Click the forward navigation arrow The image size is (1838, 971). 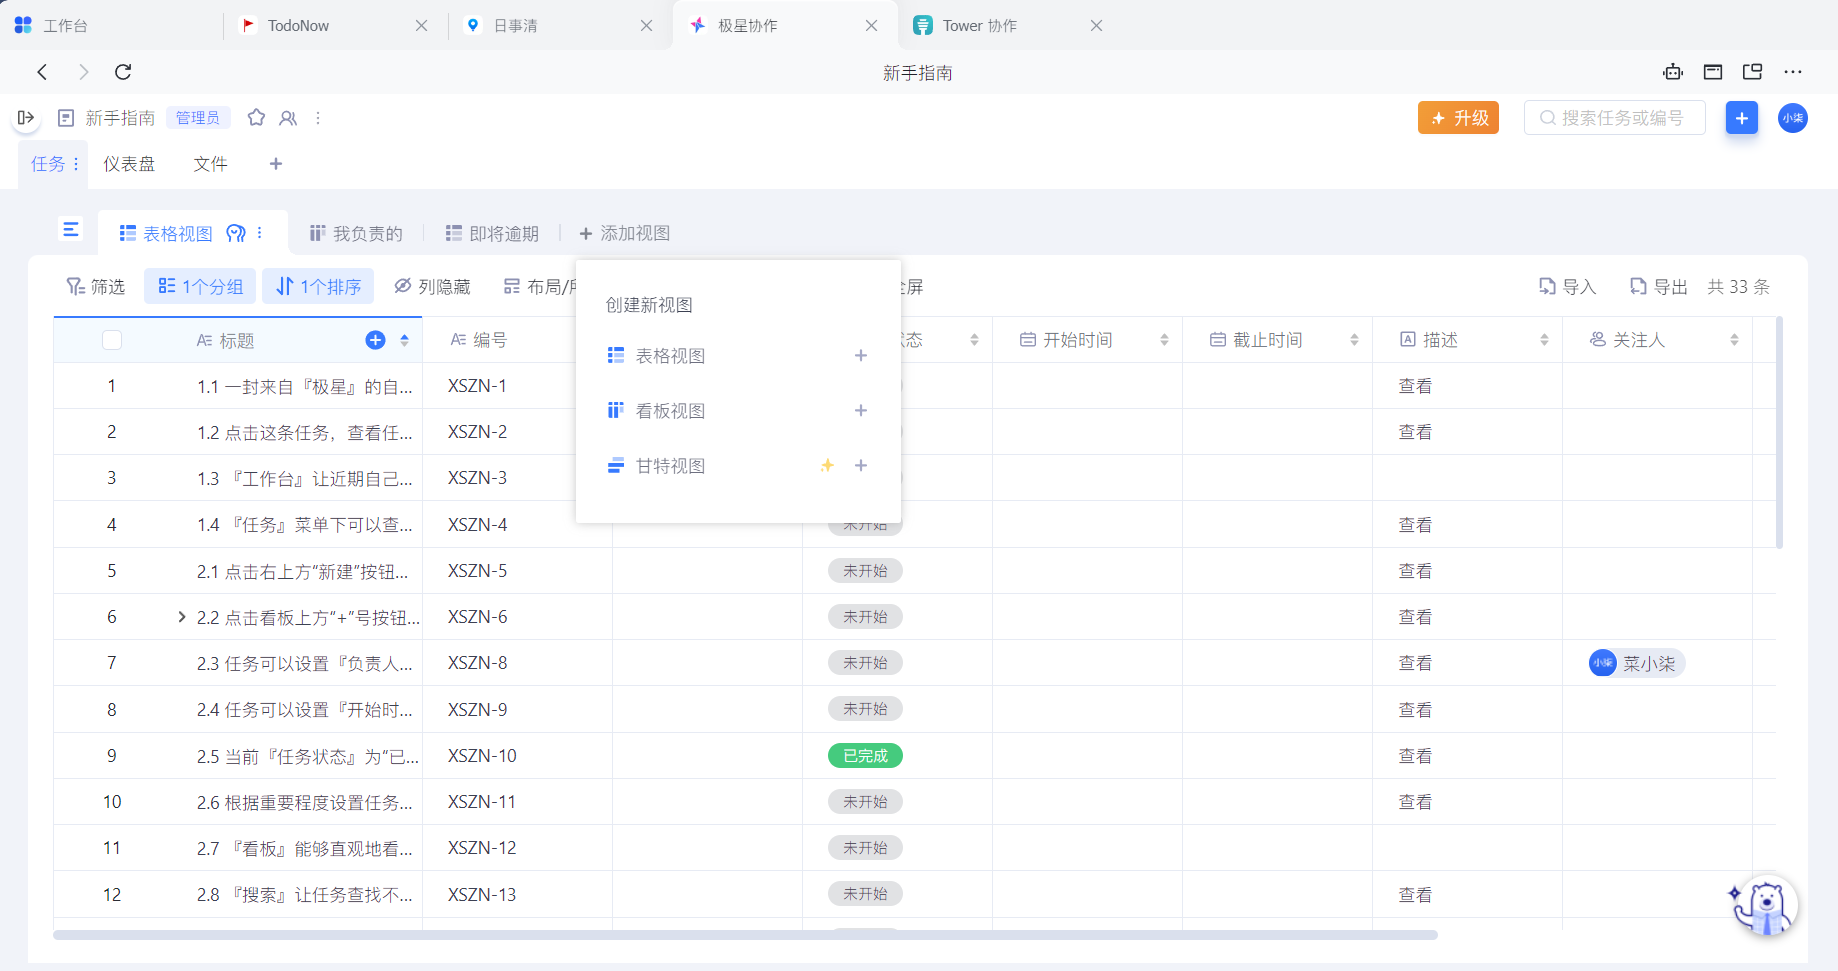click(x=83, y=72)
